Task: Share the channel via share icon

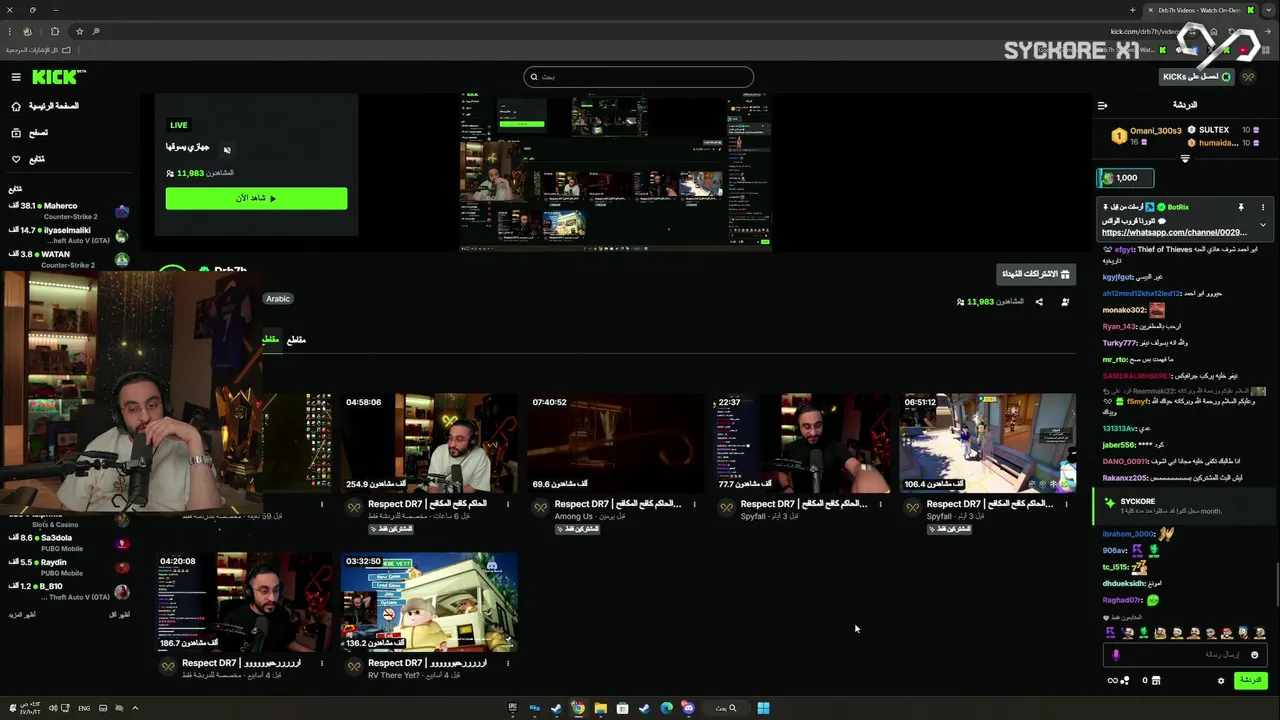Action: click(x=1039, y=302)
